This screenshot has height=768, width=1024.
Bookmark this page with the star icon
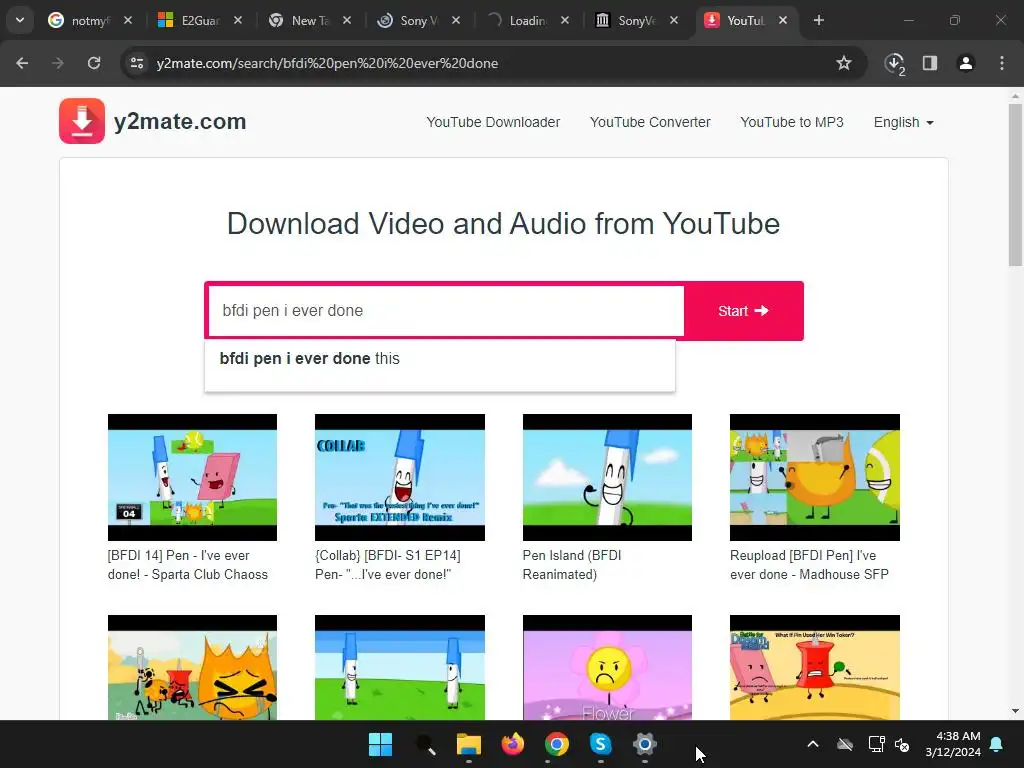tap(844, 63)
